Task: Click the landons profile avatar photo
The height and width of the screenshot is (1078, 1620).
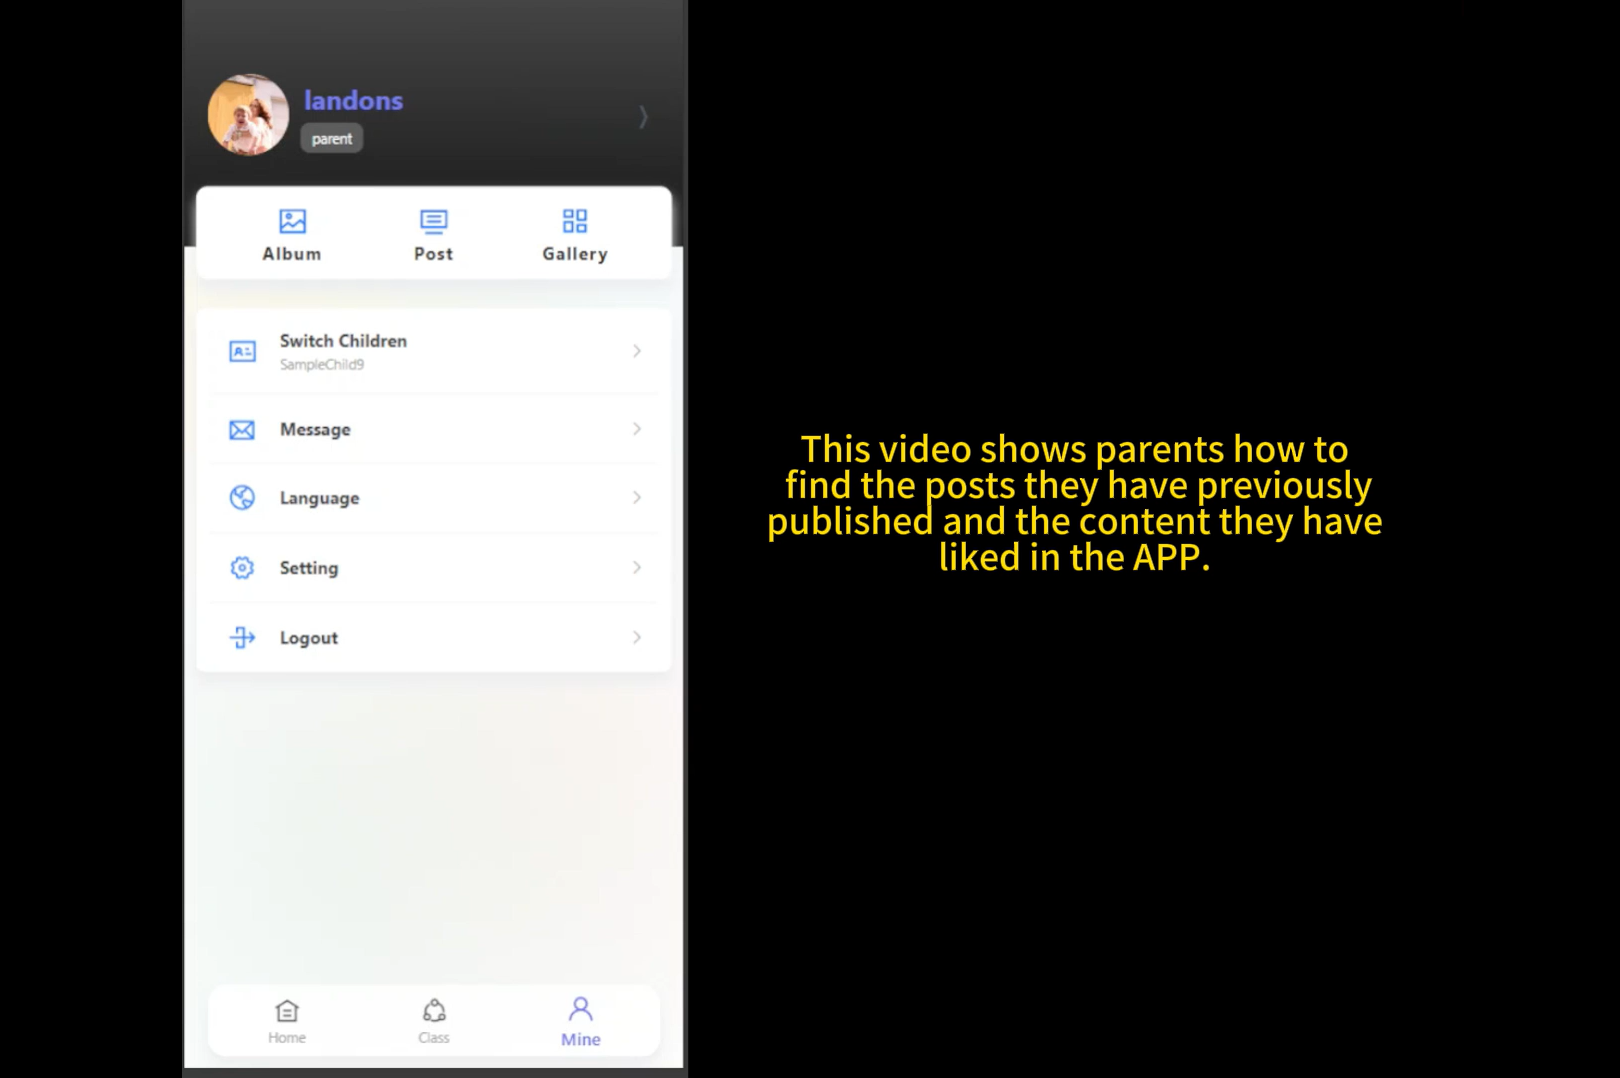Action: pos(248,114)
